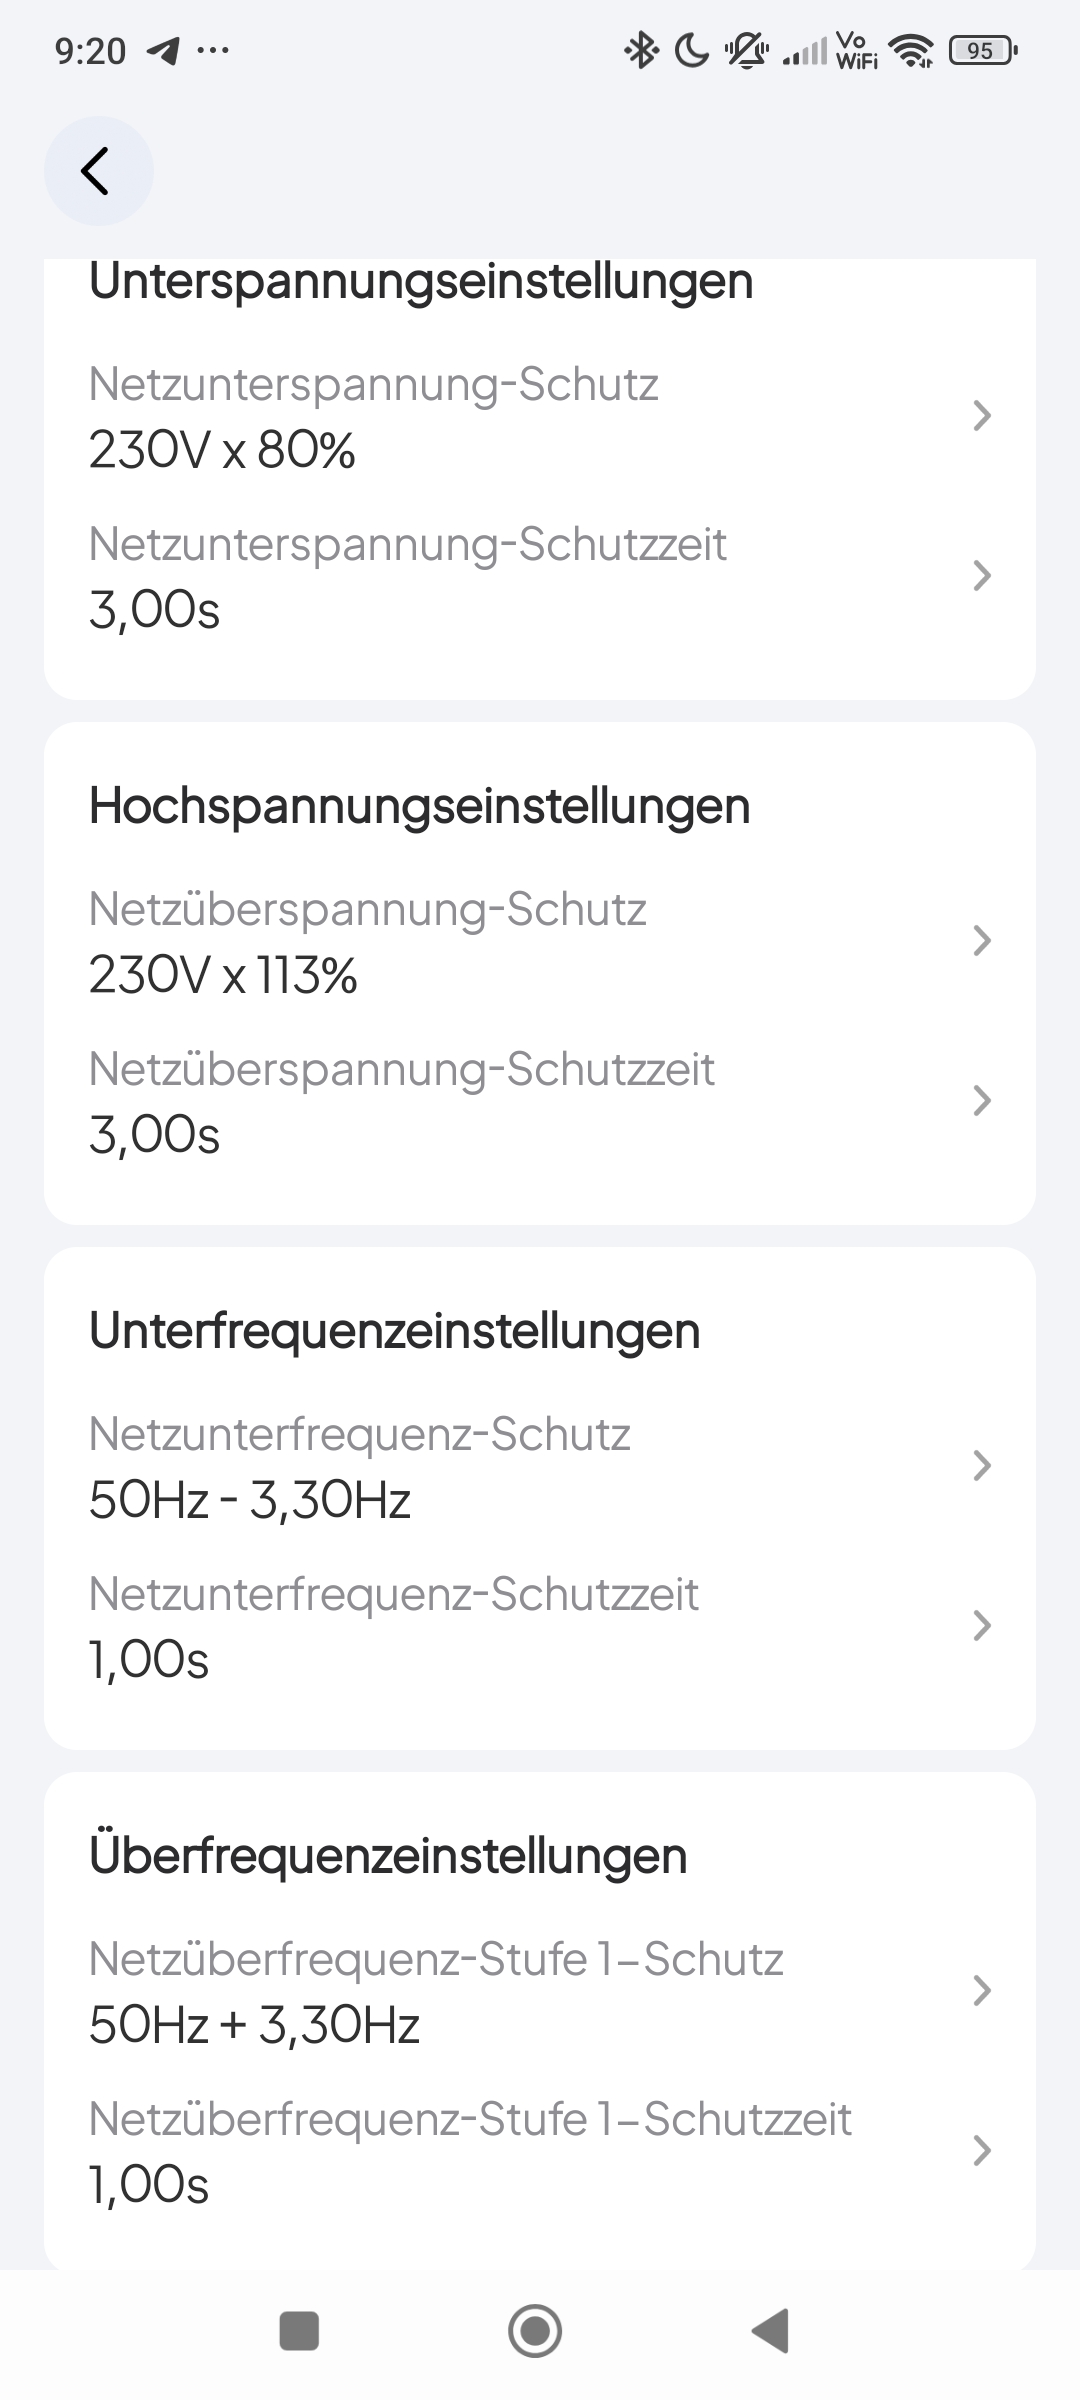Open Netzunterspannung-Schutz chevron
The width and height of the screenshot is (1080, 2400).
[981, 416]
